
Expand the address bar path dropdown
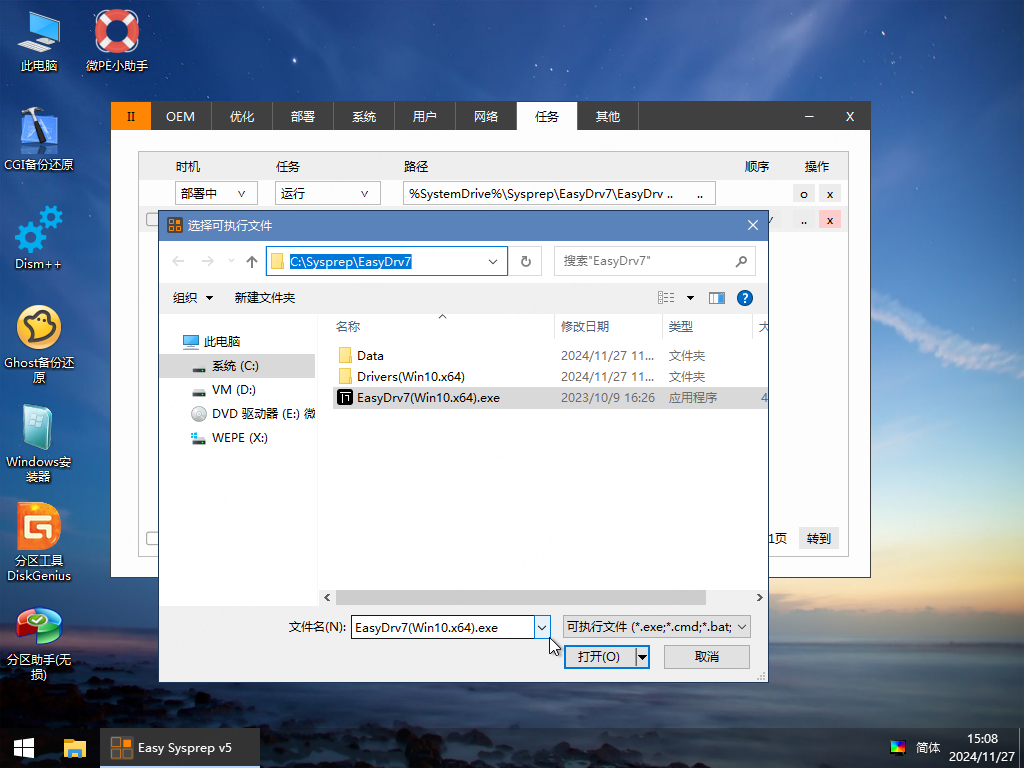tap(492, 261)
